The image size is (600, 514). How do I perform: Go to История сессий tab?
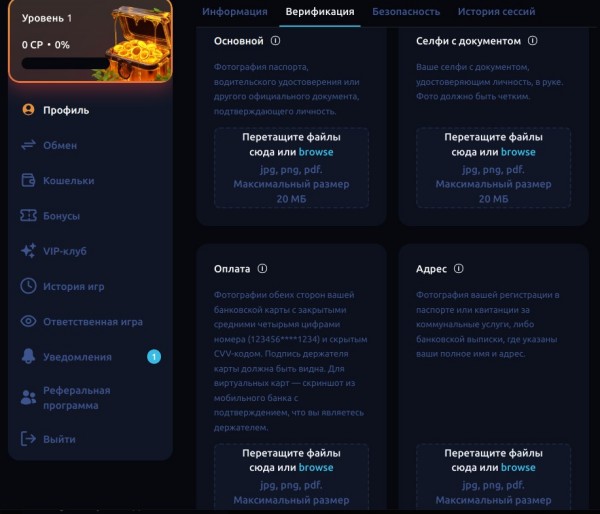496,12
